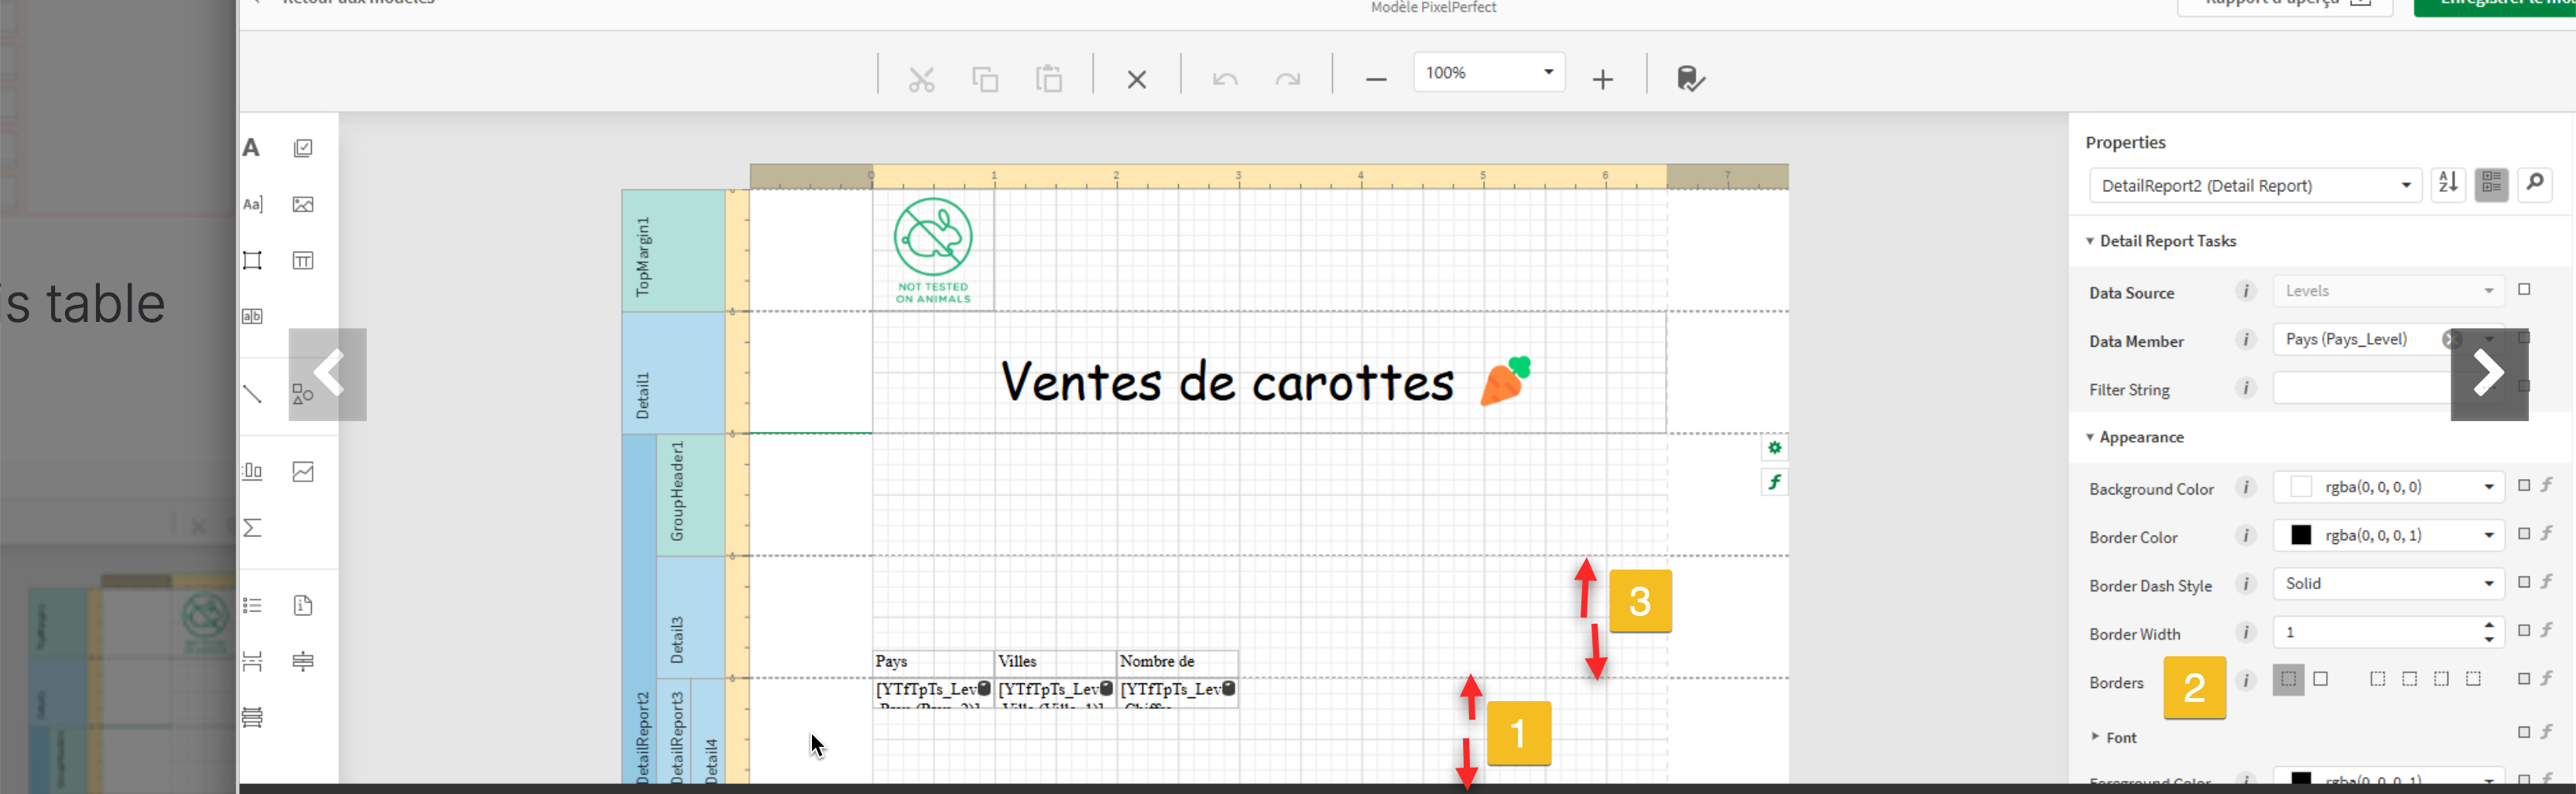Go to next image with right arrow
Screen dimensions: 2576x794
[2489, 374]
